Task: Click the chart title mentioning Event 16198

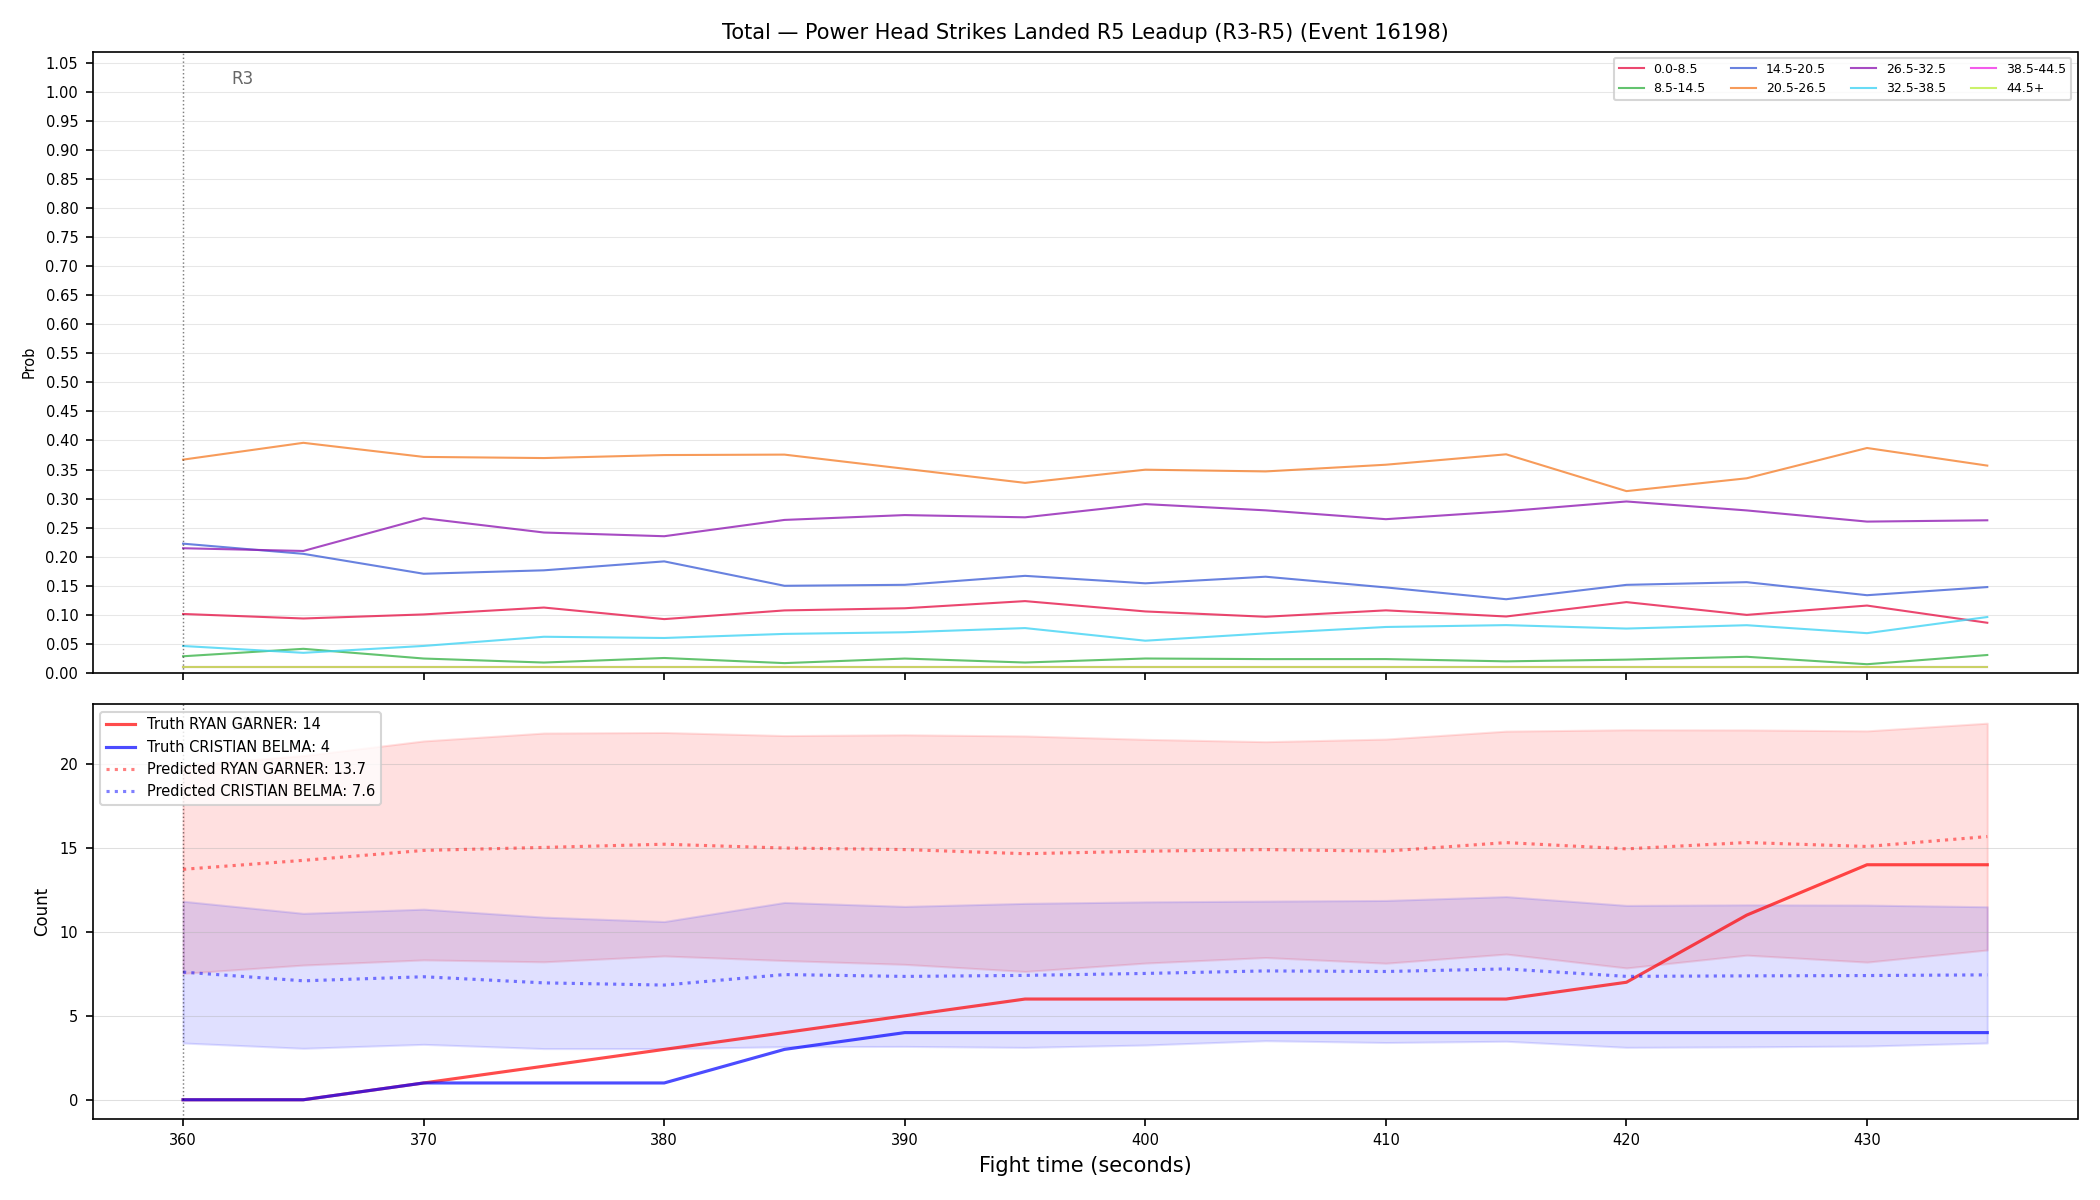Action: point(1085,32)
